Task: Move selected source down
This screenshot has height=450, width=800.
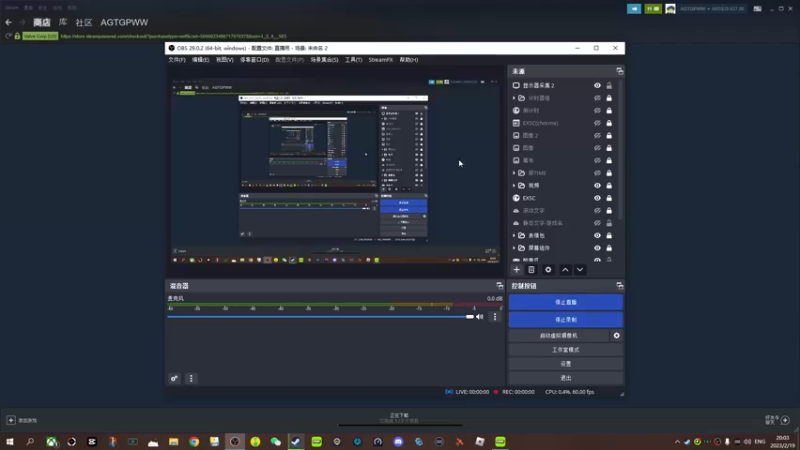Action: (x=580, y=270)
